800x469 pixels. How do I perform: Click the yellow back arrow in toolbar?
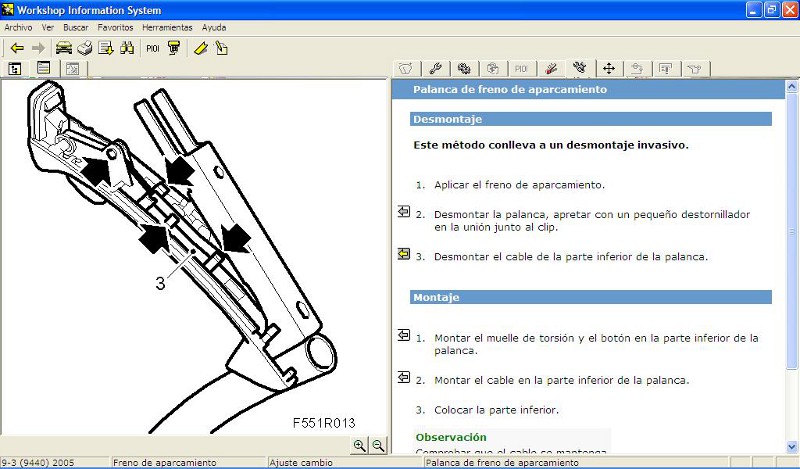(x=17, y=48)
